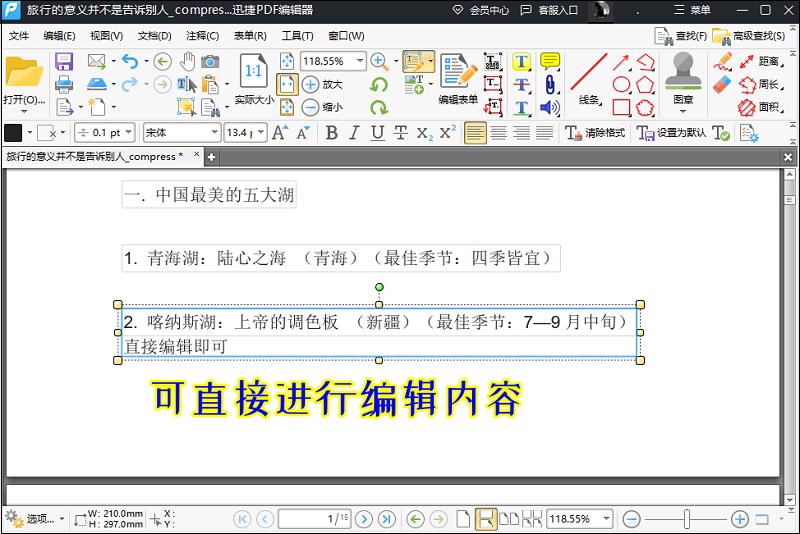Image resolution: width=800 pixels, height=534 pixels.
Task: Select the Oval shape tool
Action: 621,85
